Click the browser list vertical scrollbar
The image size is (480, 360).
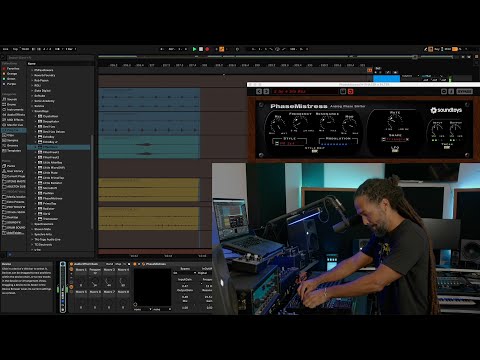click(x=92, y=182)
